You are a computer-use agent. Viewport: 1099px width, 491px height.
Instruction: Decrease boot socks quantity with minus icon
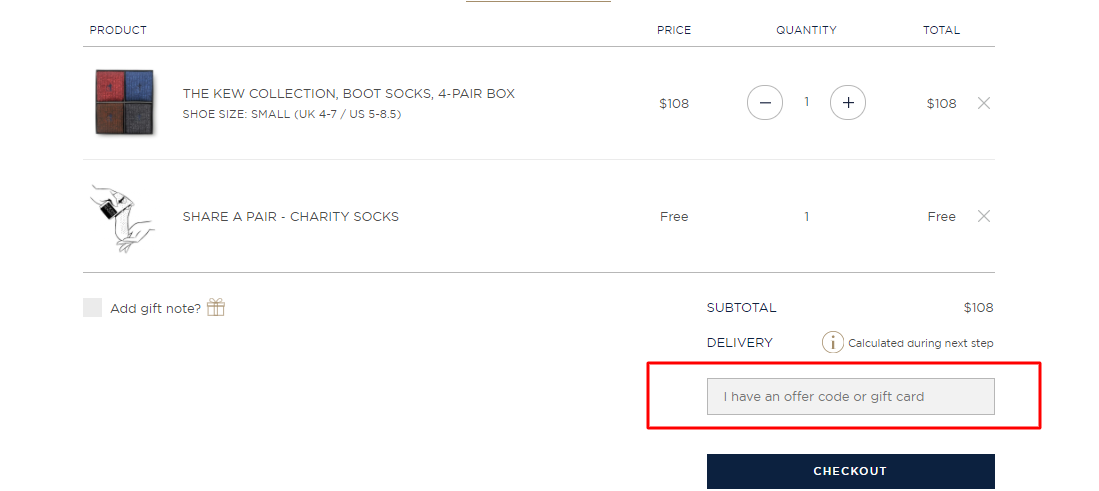(x=765, y=103)
